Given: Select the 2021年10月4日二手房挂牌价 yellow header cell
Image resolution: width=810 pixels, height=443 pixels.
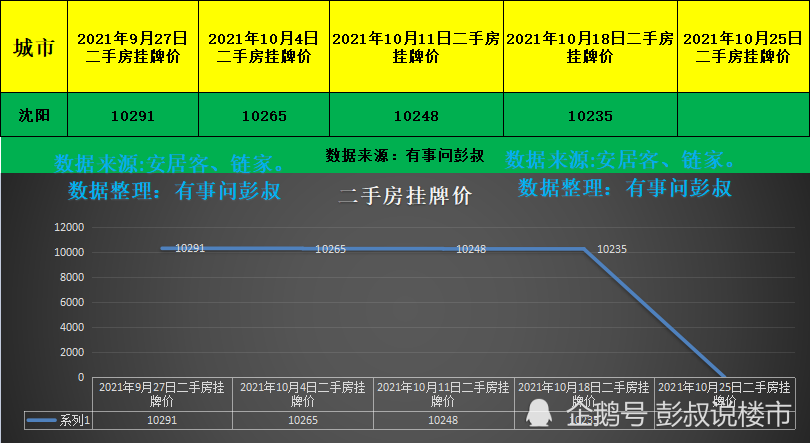Looking at the screenshot, I should tap(264, 47).
